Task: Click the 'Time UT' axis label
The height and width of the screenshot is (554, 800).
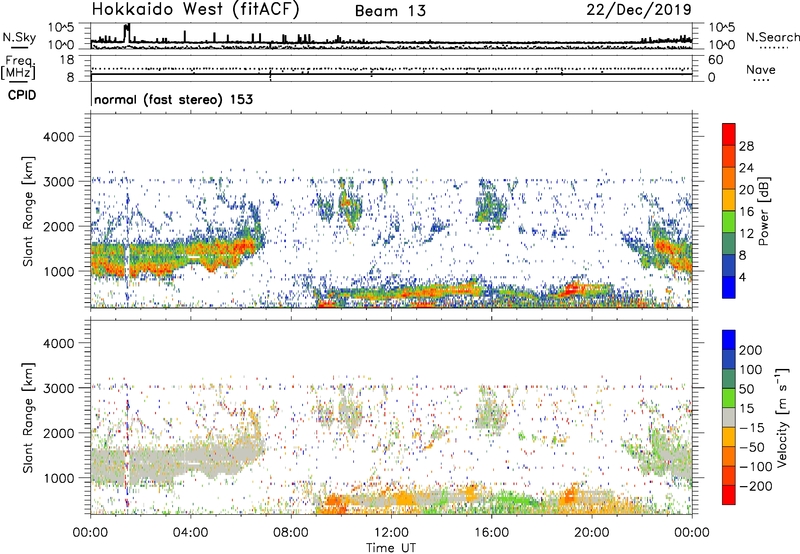Action: 391,548
